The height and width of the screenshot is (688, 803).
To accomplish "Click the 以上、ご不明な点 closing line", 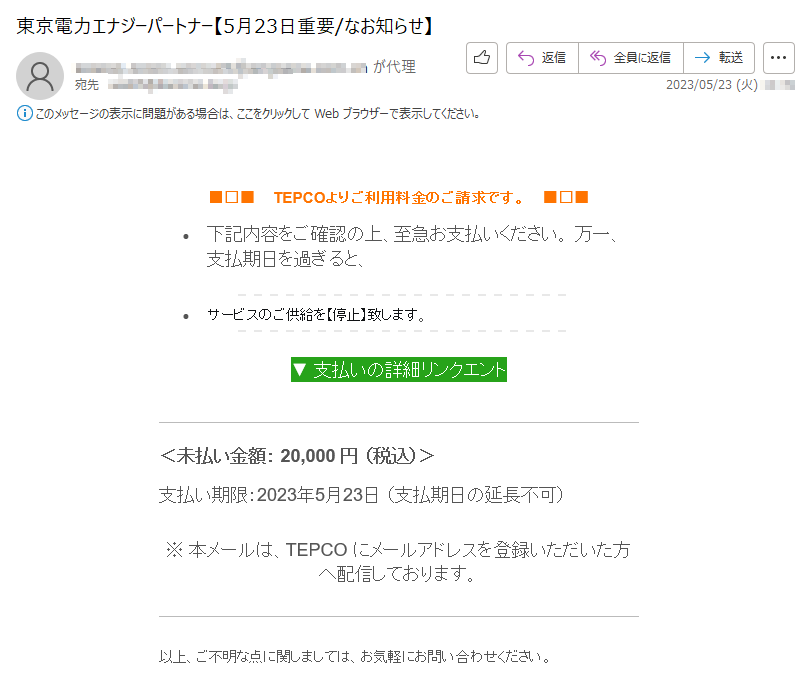I will coord(355,656).
